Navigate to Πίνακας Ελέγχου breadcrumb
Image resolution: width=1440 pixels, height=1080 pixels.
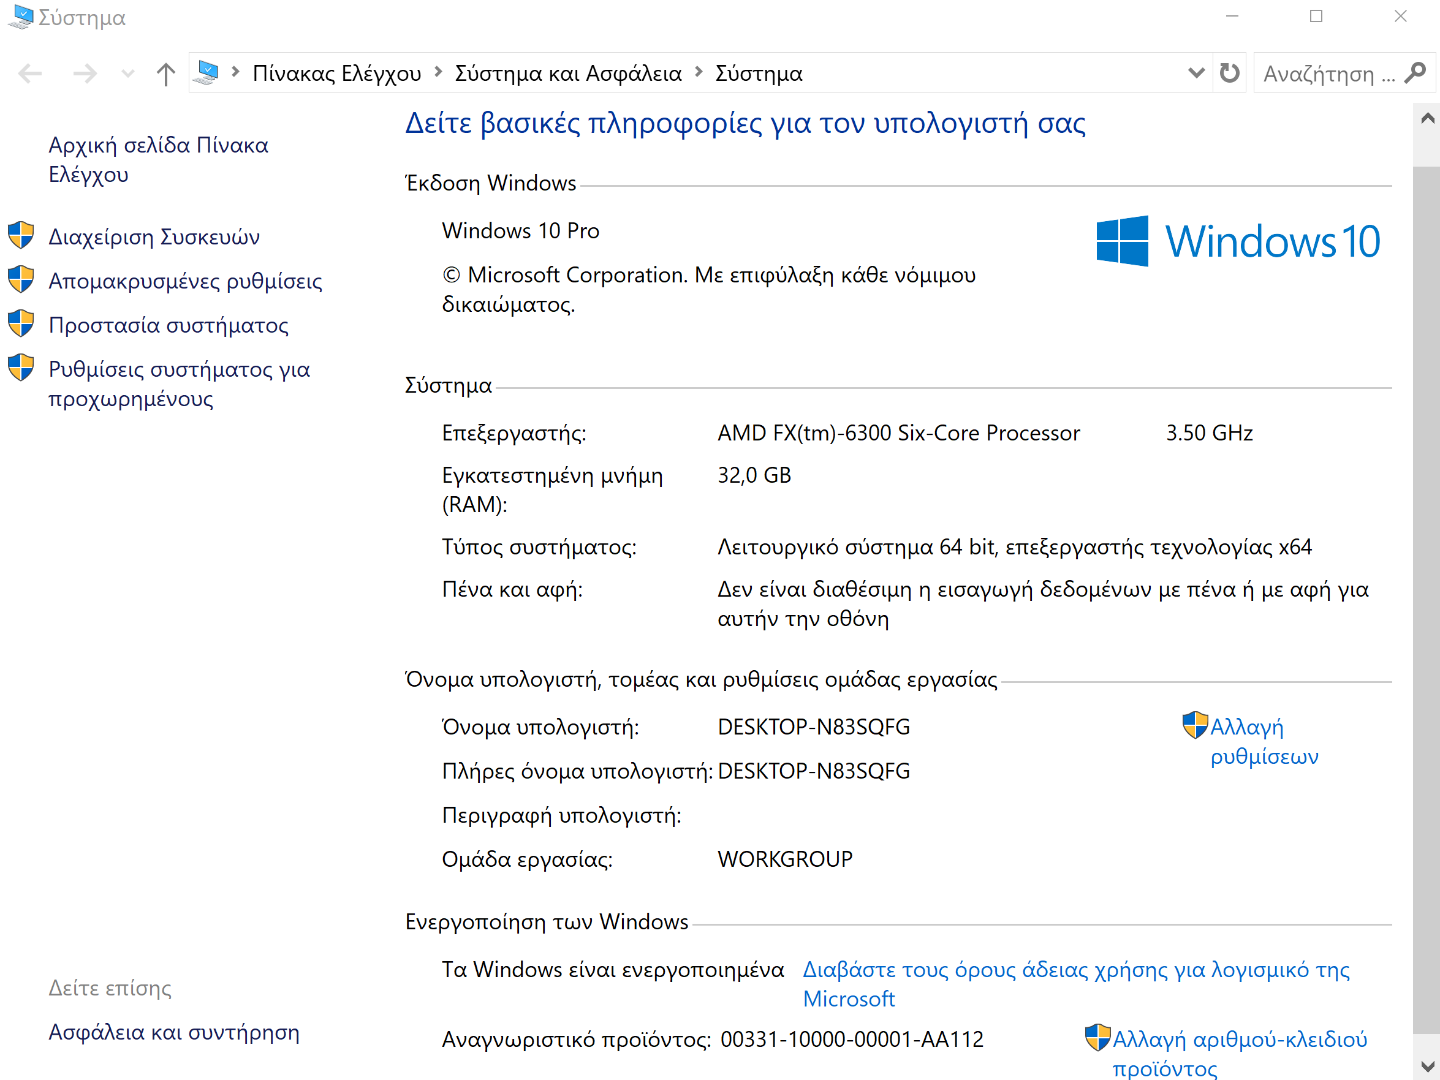pyautogui.click(x=337, y=74)
